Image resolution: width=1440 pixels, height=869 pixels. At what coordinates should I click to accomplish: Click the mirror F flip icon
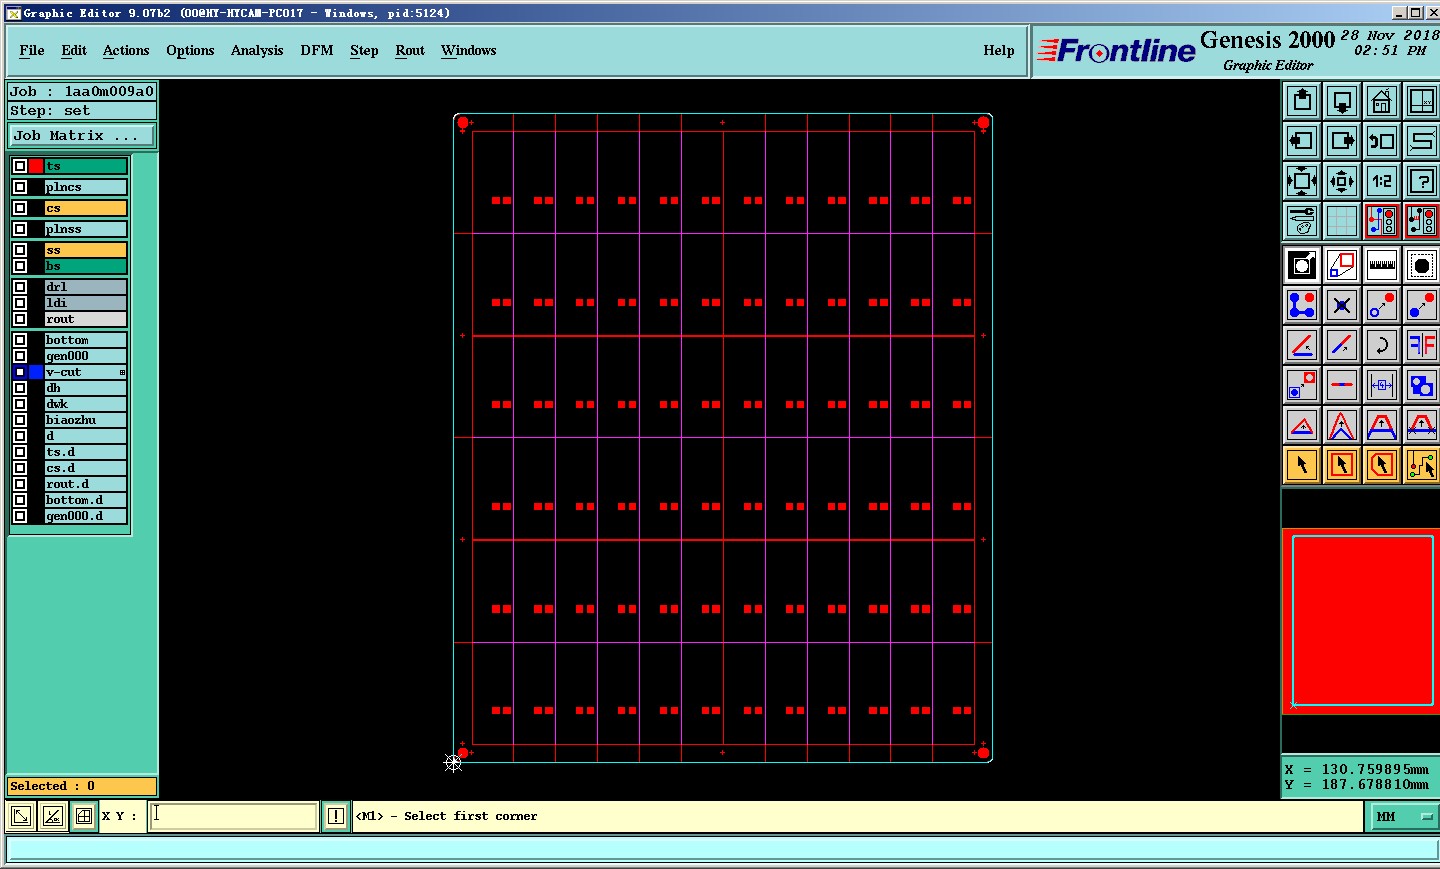pyautogui.click(x=1422, y=345)
